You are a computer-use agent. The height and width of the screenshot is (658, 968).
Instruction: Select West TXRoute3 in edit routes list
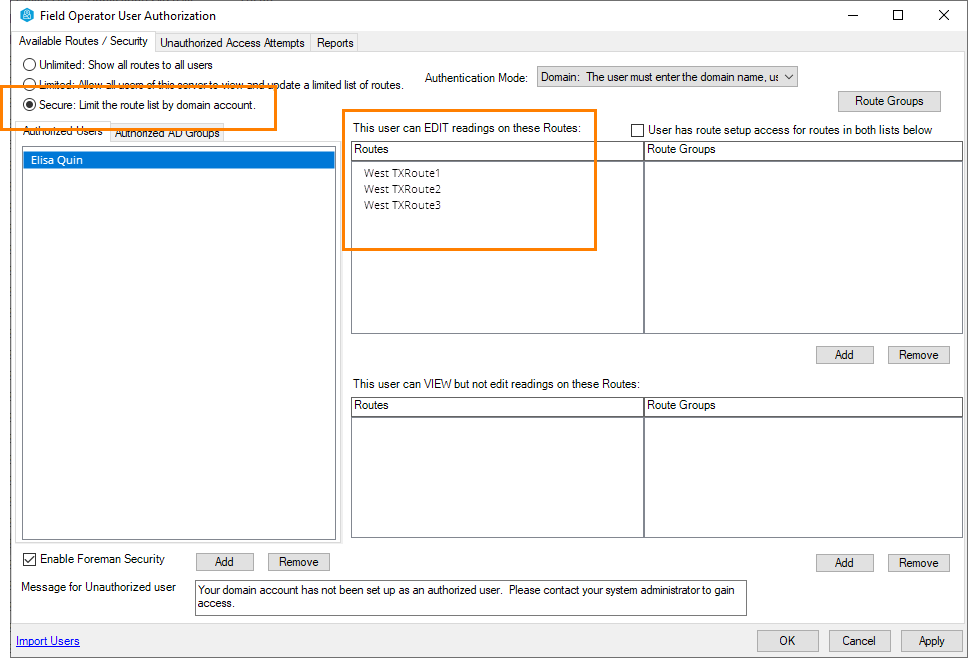click(402, 205)
